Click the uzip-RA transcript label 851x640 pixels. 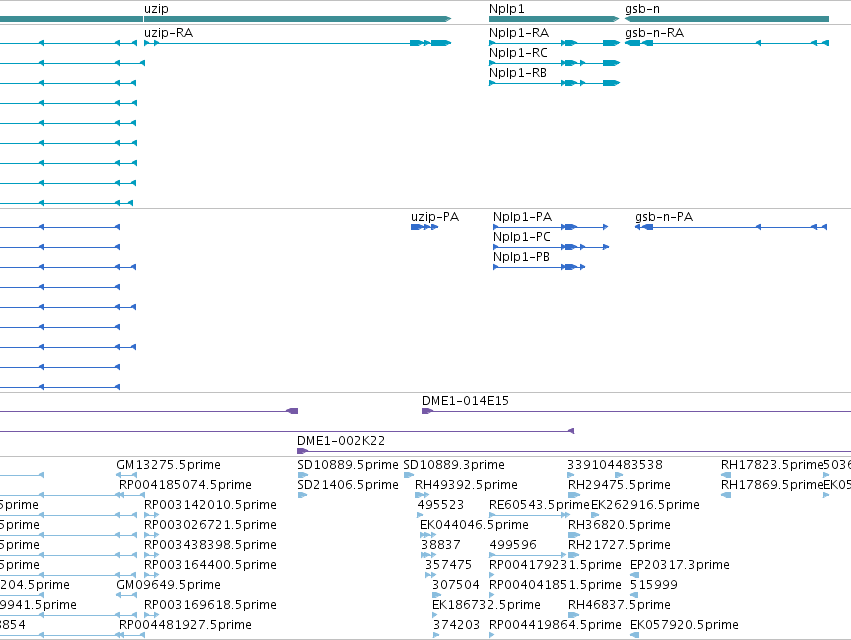(x=168, y=33)
